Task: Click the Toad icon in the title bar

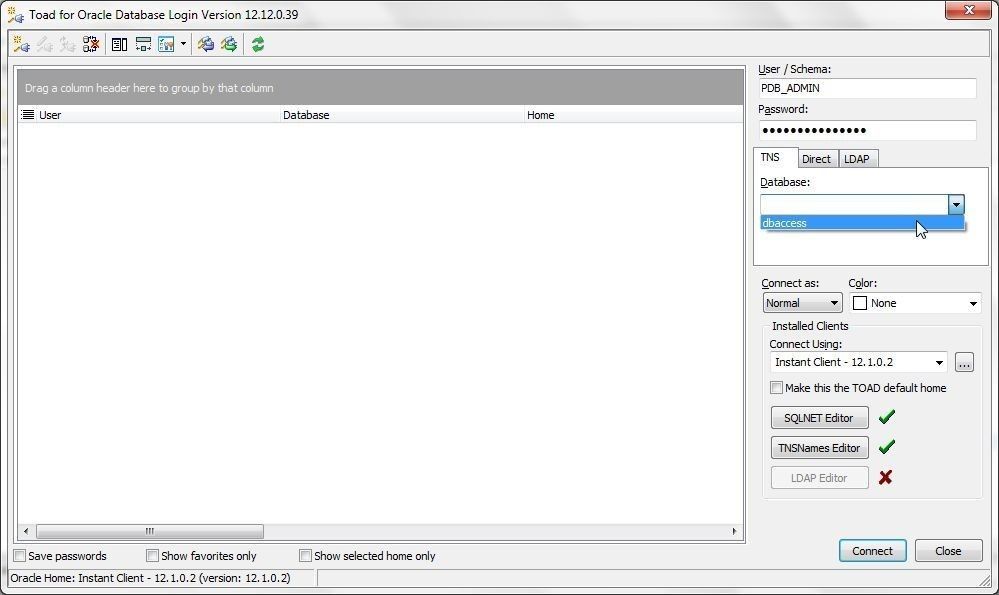Action: [15, 15]
